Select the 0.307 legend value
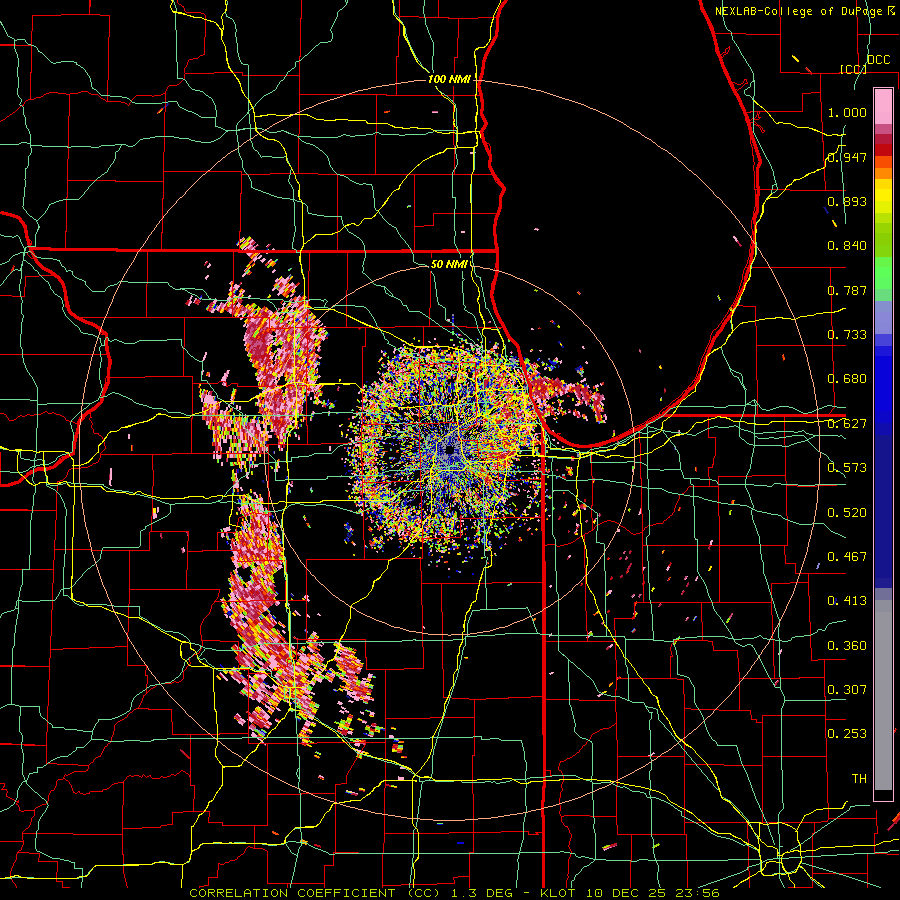This screenshot has width=900, height=900. click(x=847, y=690)
